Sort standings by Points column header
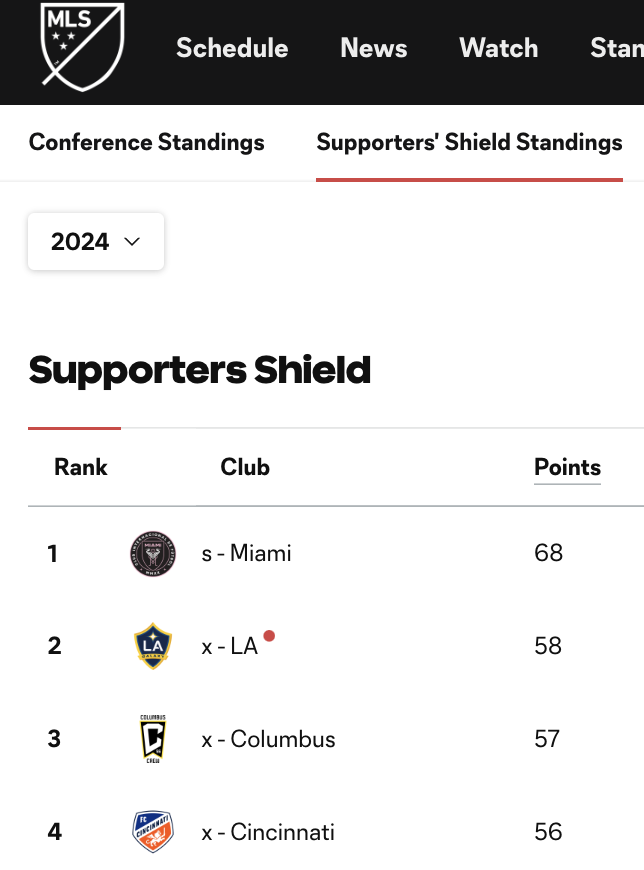The image size is (644, 870). (x=567, y=467)
